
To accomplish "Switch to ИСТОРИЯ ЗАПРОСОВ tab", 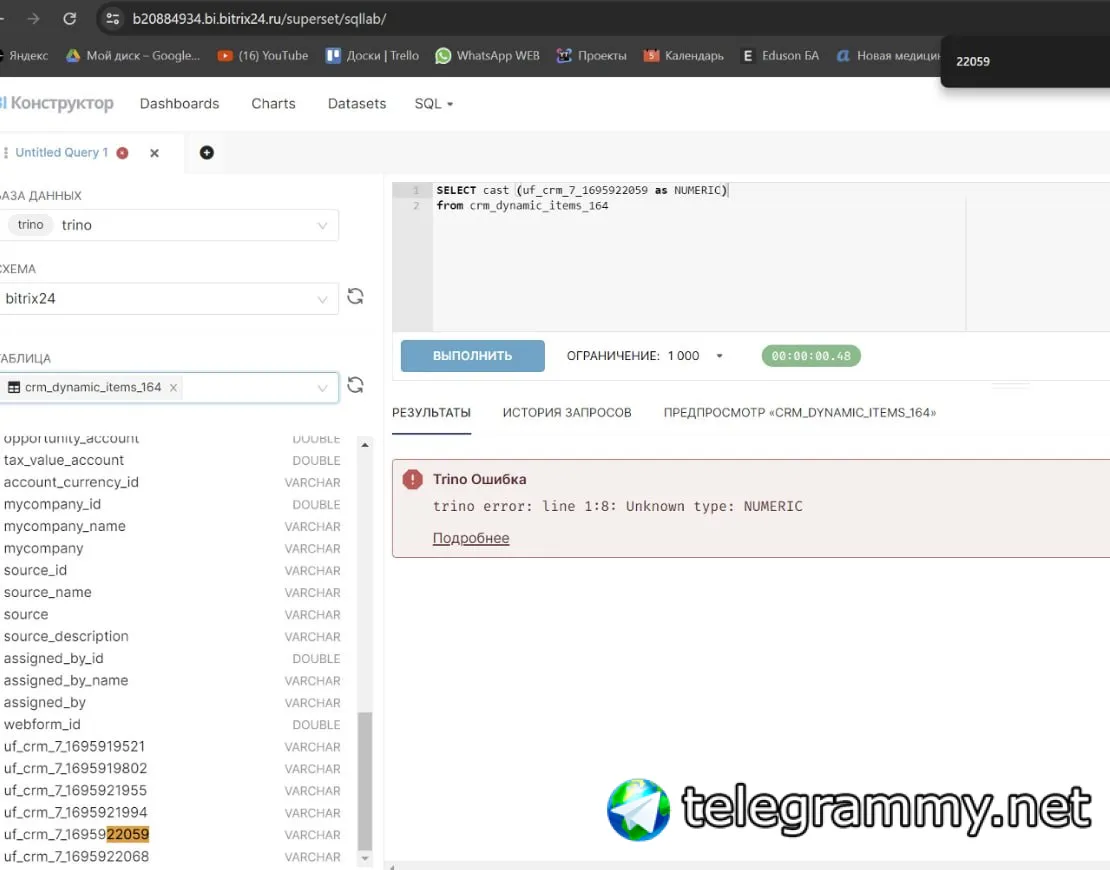I will (x=567, y=413).
